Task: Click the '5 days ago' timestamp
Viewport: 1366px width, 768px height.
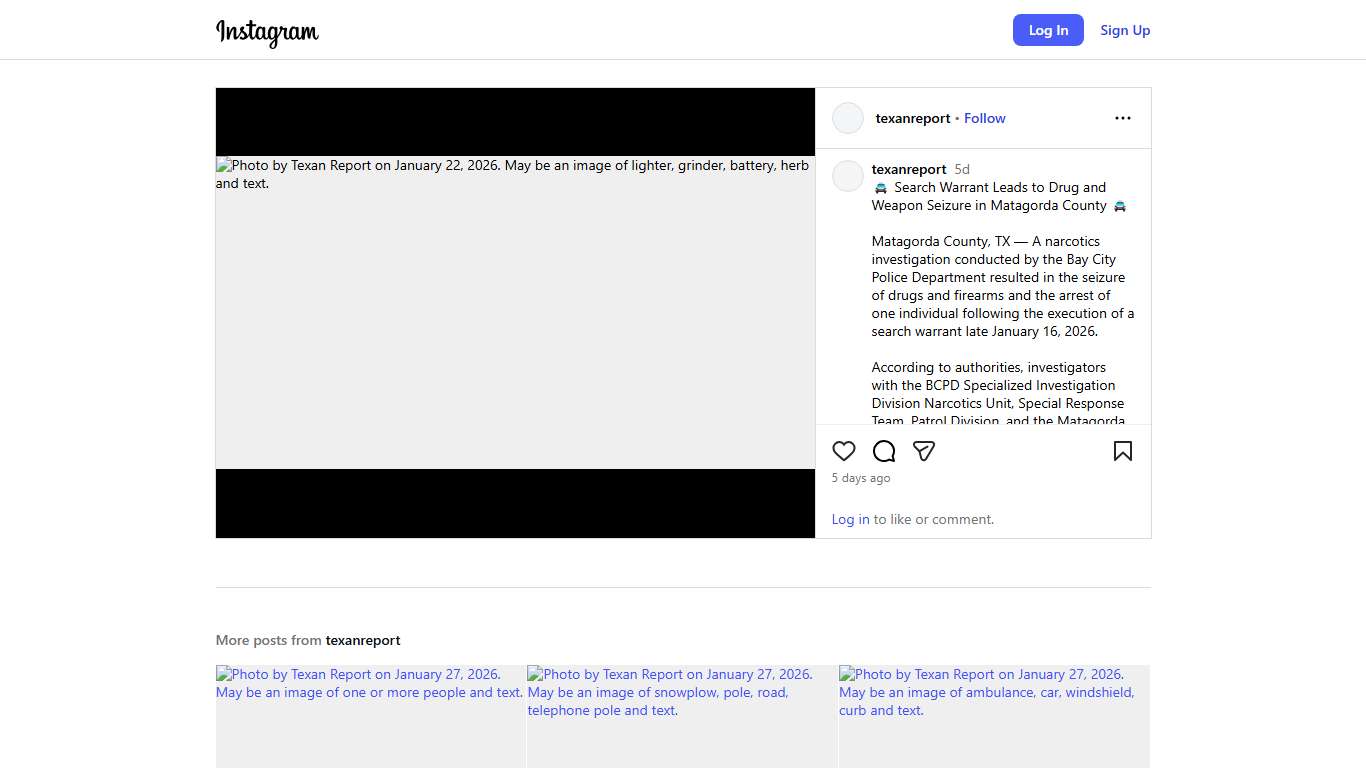Action: click(861, 478)
